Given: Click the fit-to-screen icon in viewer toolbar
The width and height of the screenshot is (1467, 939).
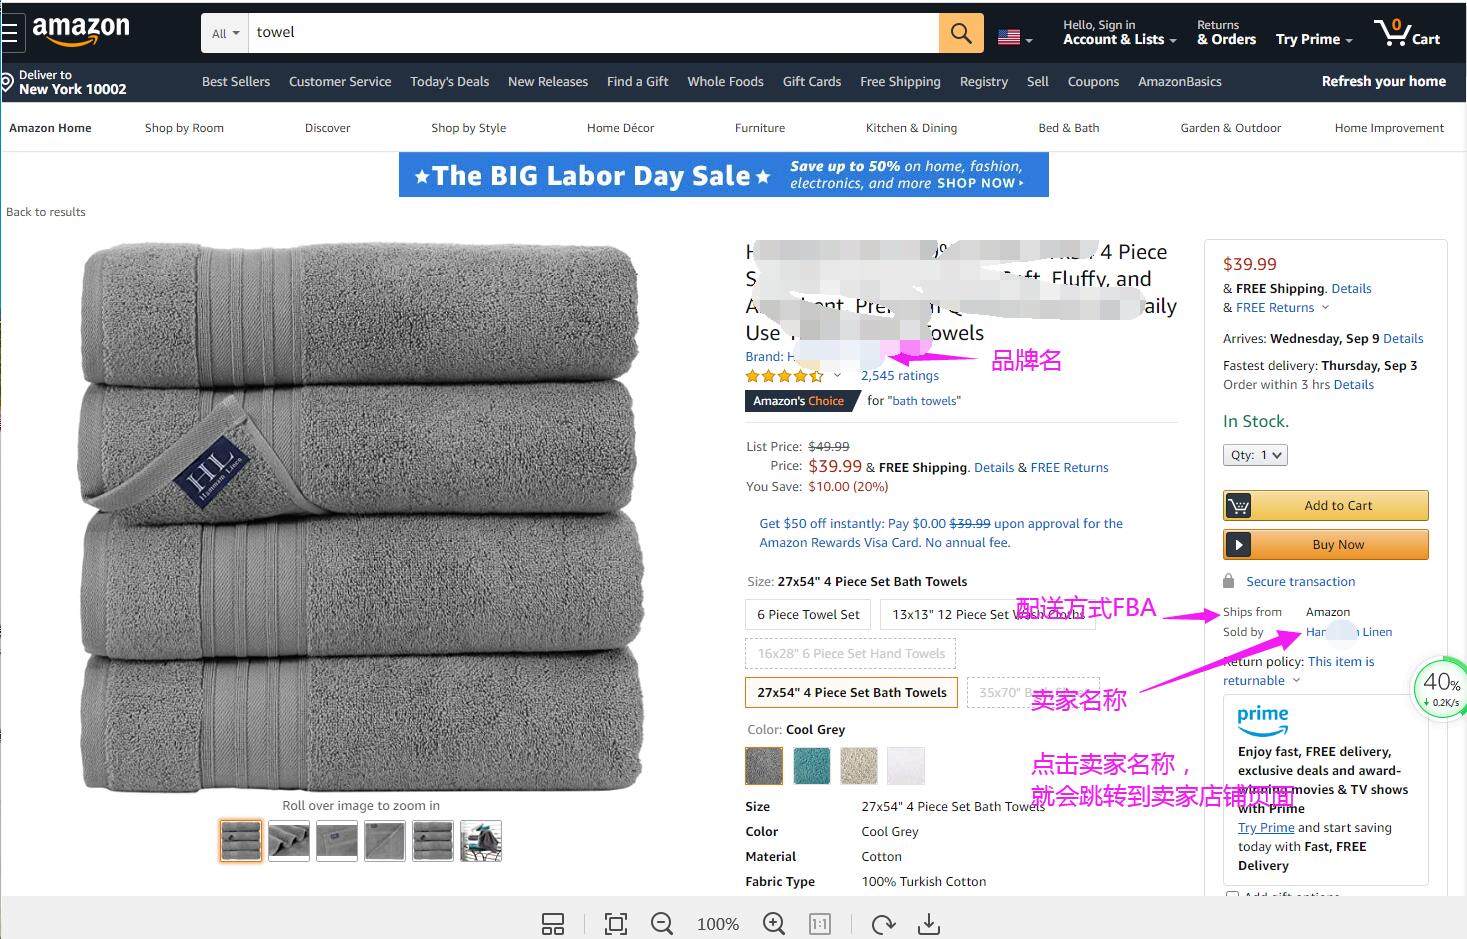Looking at the screenshot, I should [x=616, y=924].
